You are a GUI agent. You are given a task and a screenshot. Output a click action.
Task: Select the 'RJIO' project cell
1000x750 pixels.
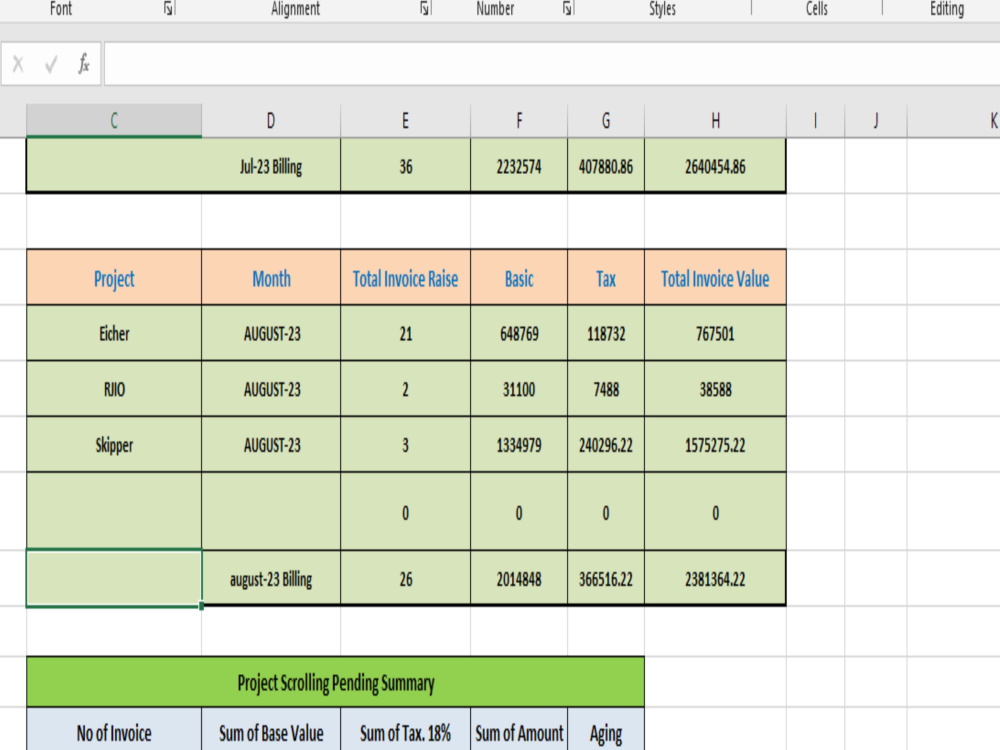[x=114, y=389]
